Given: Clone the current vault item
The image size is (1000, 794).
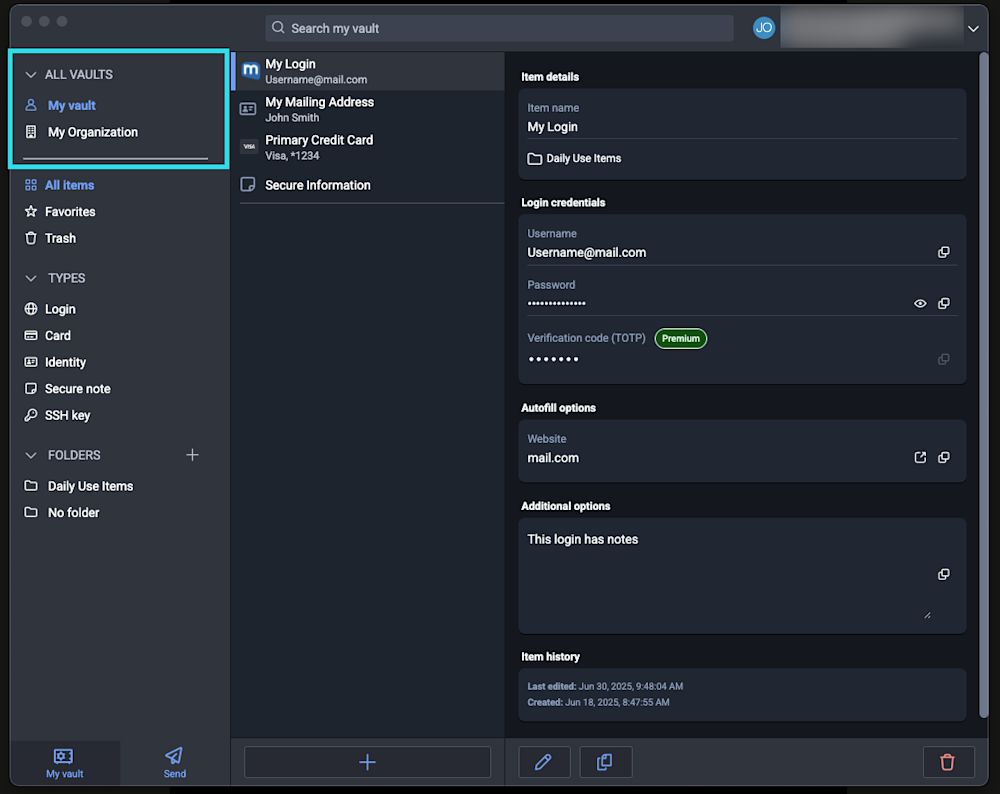Looking at the screenshot, I should point(605,761).
